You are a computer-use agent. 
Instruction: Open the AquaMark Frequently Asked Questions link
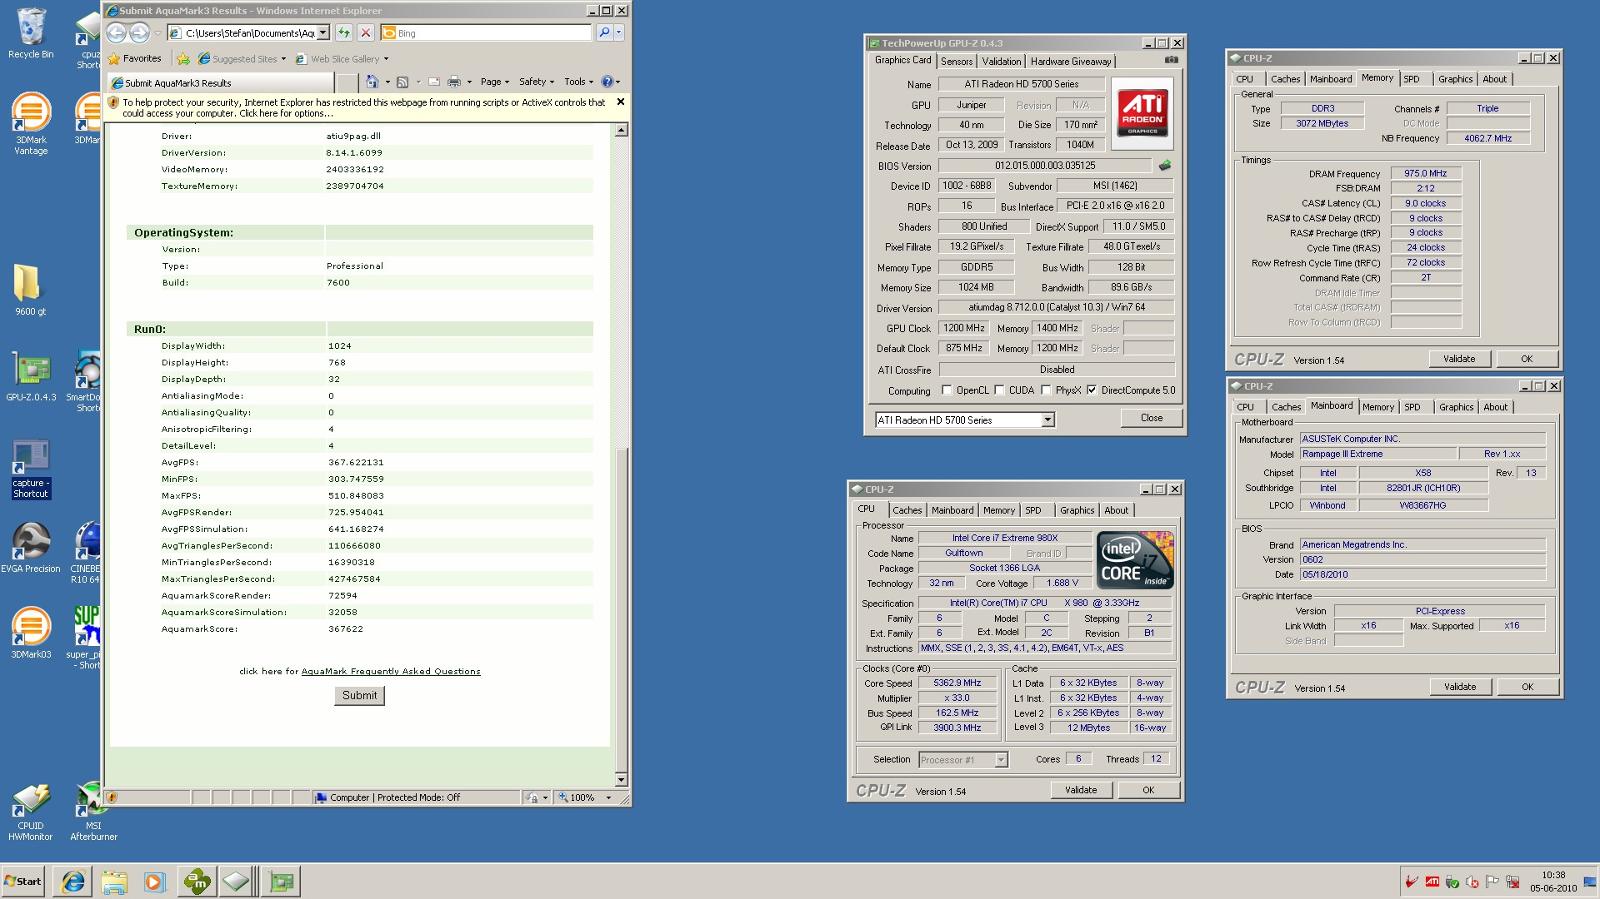point(391,671)
